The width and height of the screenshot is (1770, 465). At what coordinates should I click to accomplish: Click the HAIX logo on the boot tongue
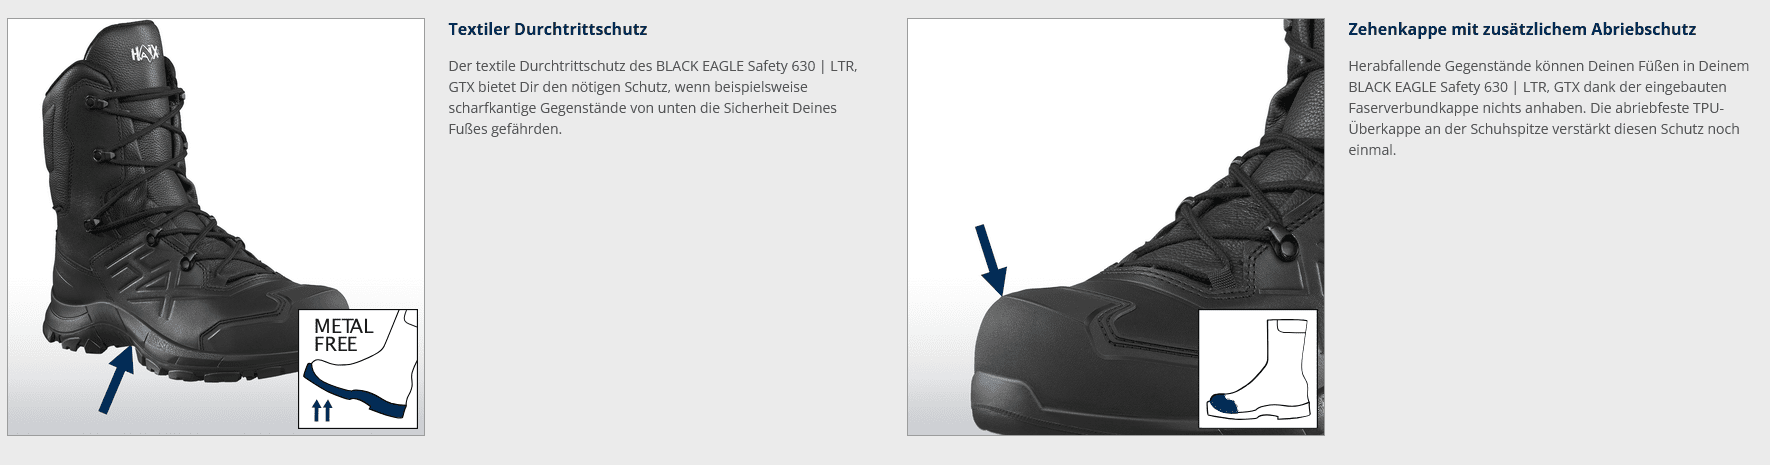[x=145, y=55]
